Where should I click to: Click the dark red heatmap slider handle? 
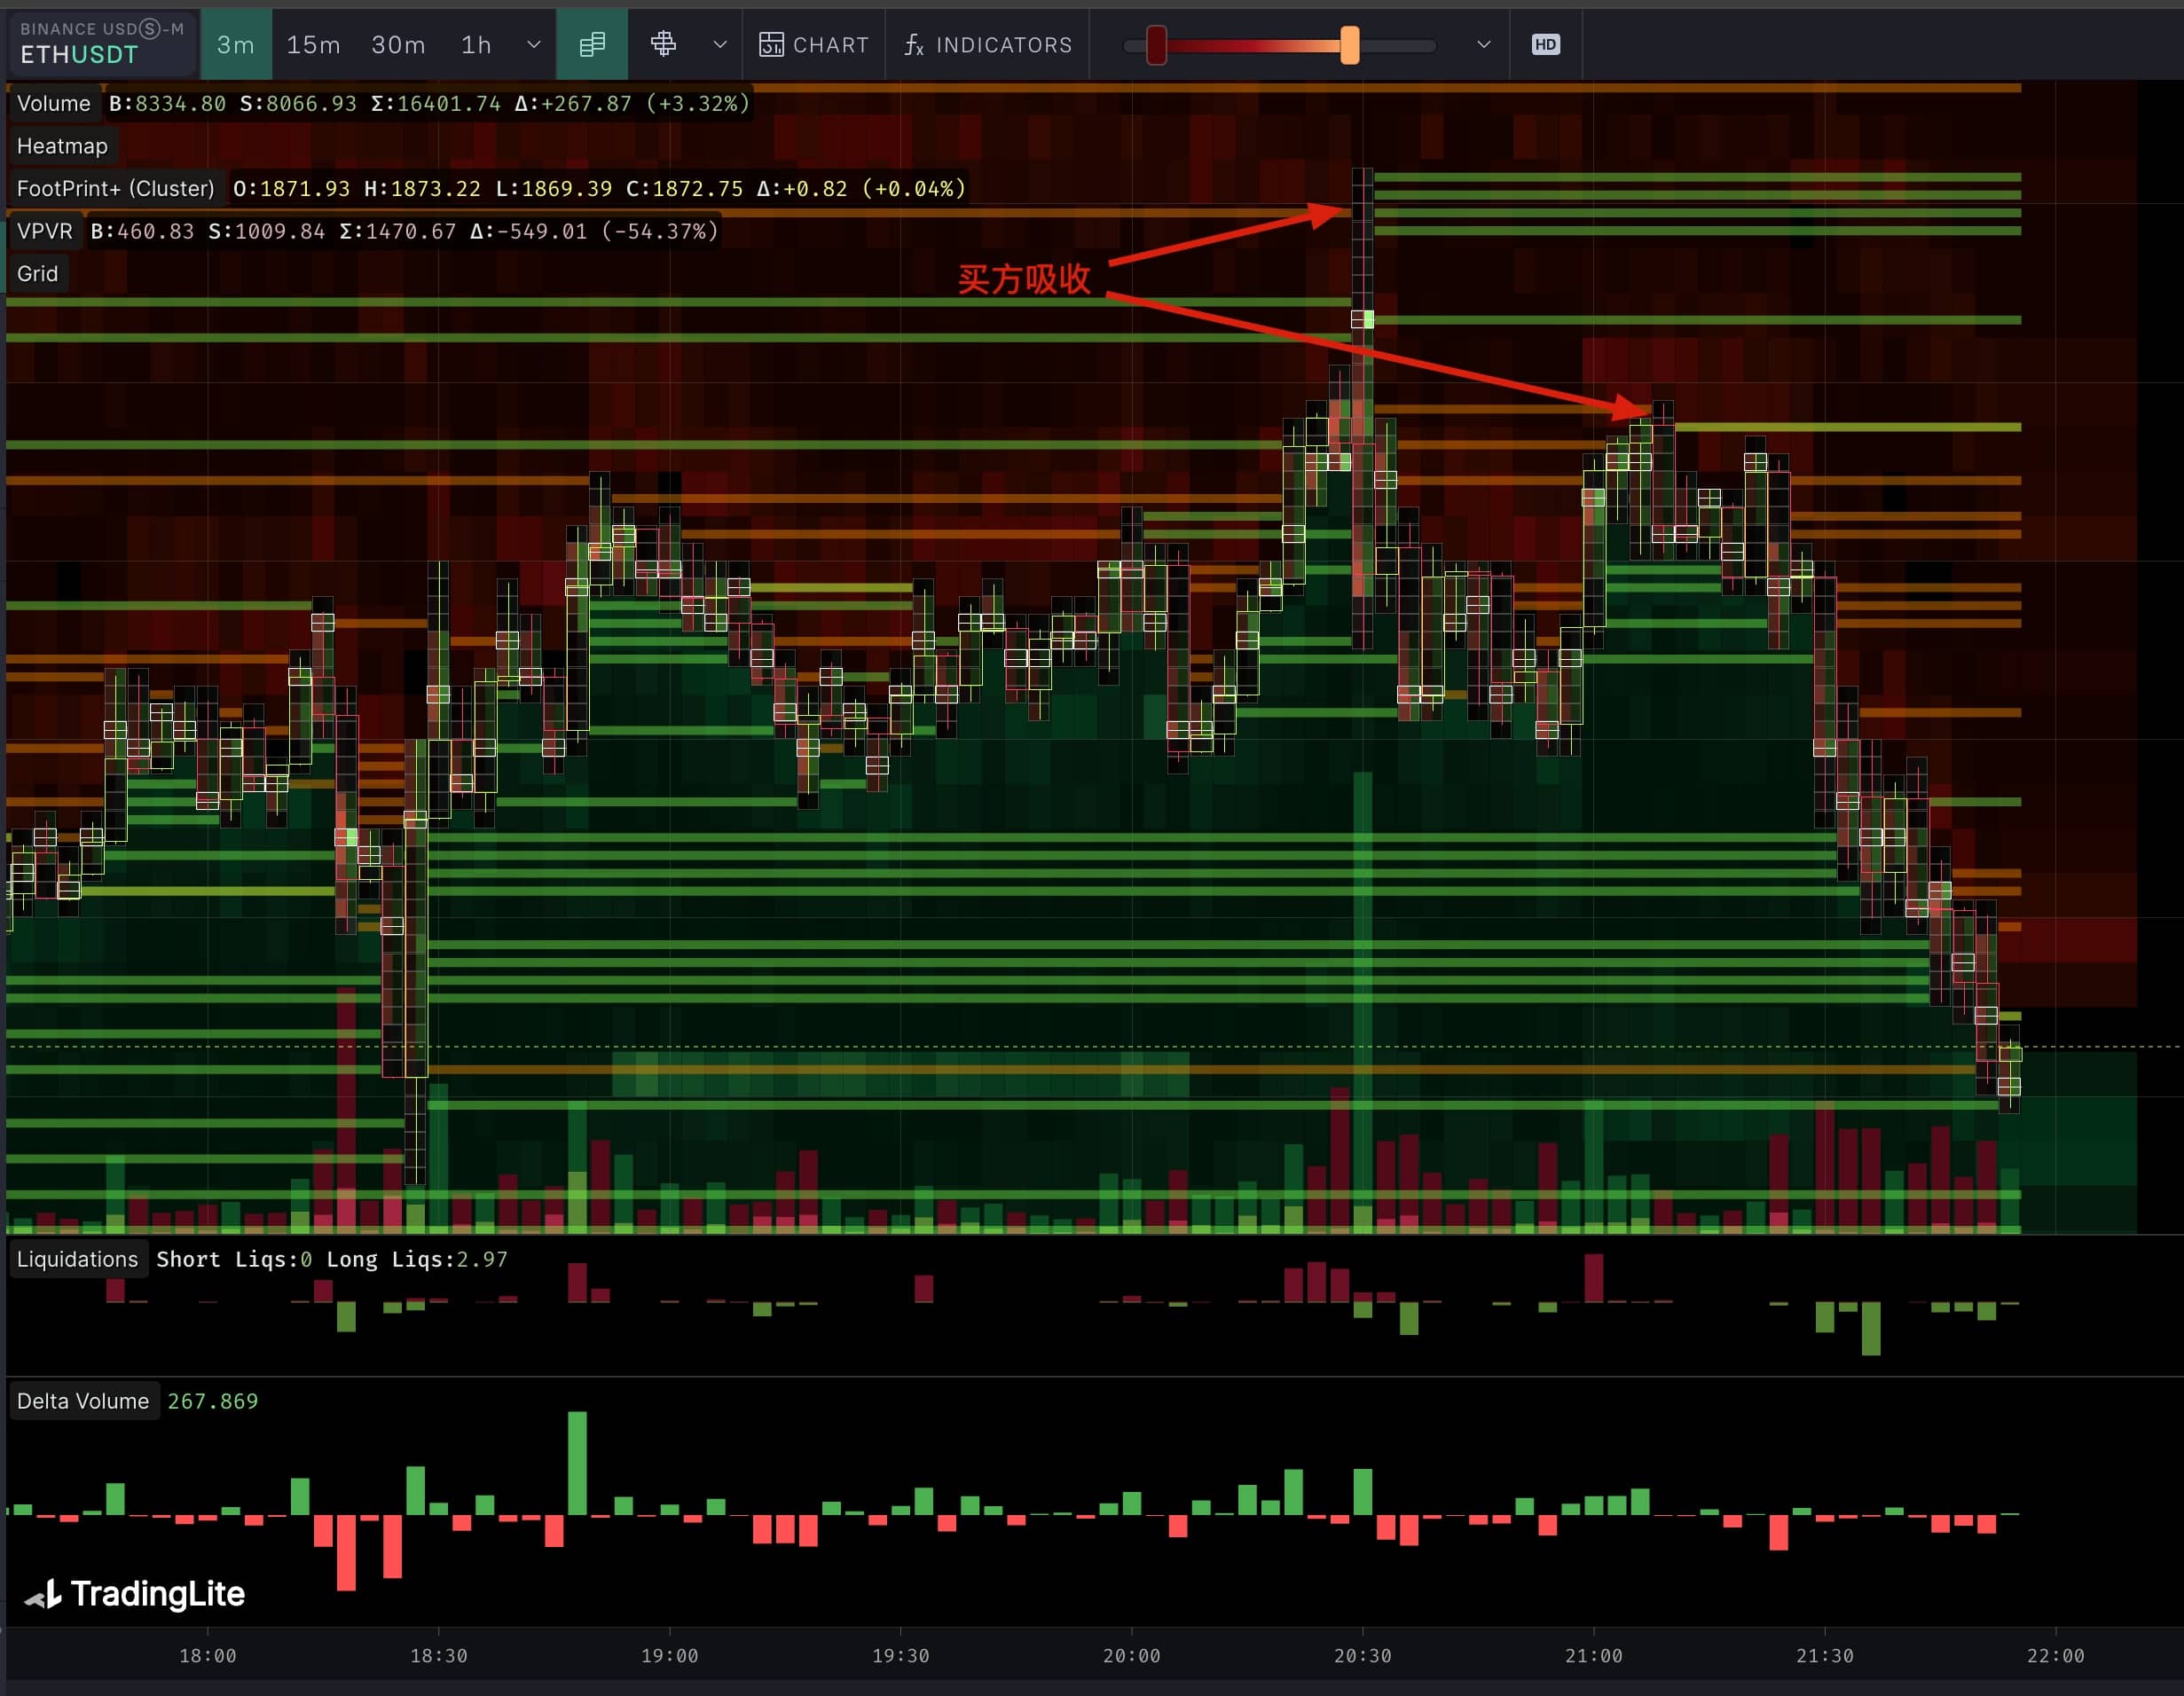(1156, 45)
